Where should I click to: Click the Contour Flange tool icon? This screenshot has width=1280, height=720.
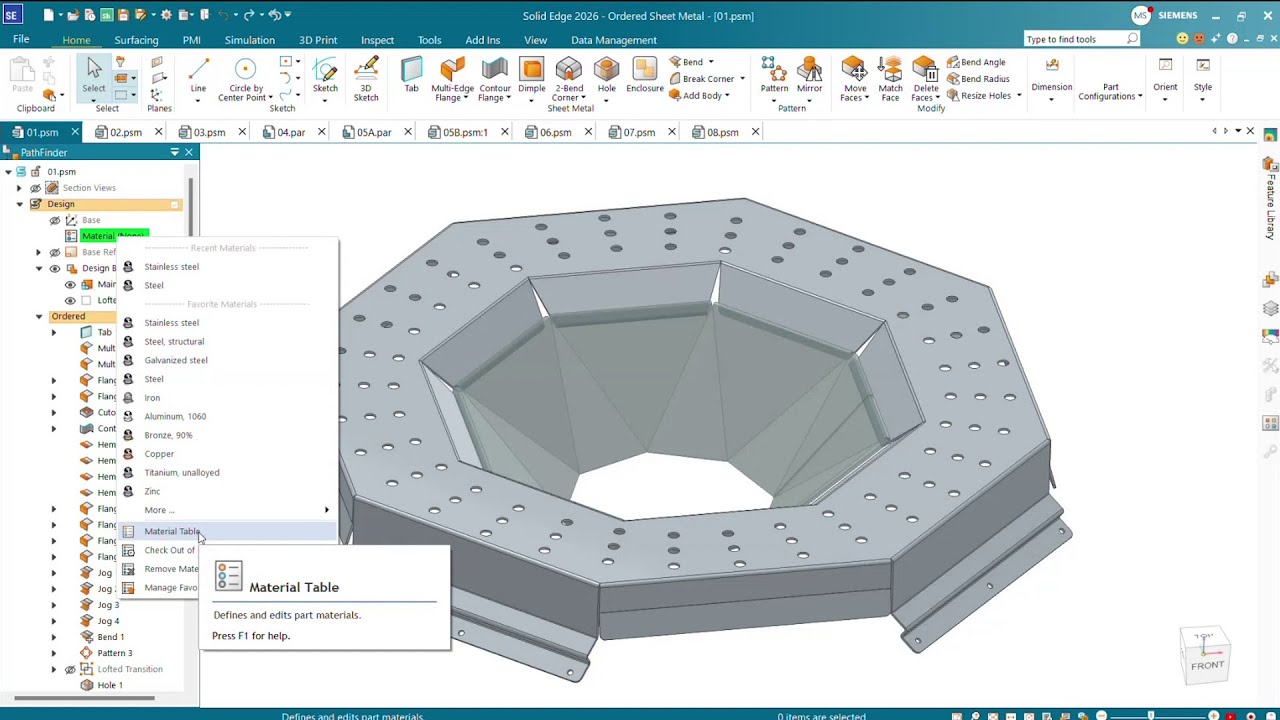coord(494,69)
